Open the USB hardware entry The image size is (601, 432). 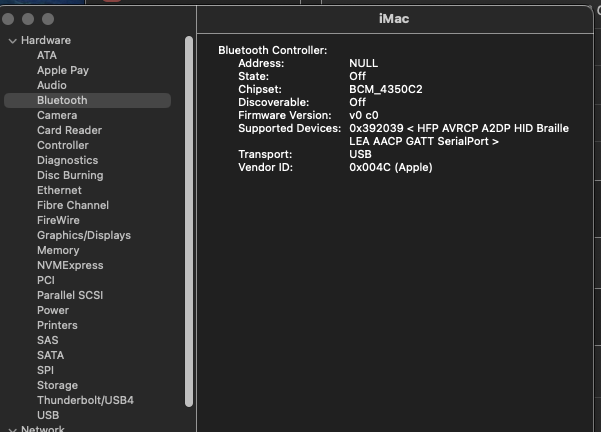pyautogui.click(x=48, y=415)
